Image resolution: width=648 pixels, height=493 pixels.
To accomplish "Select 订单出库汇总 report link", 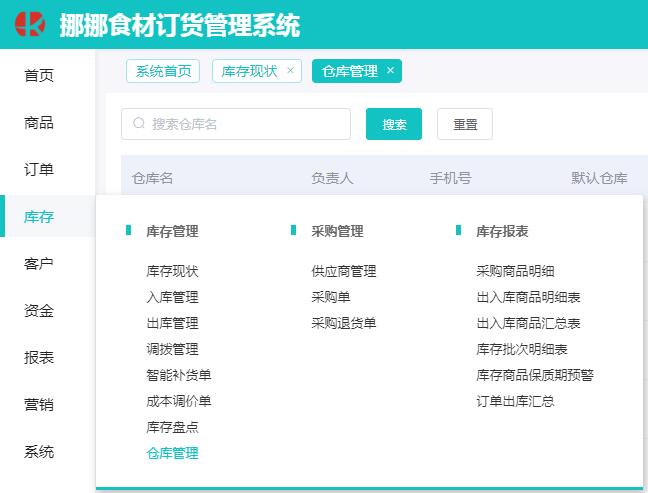I will pyautogui.click(x=515, y=401).
